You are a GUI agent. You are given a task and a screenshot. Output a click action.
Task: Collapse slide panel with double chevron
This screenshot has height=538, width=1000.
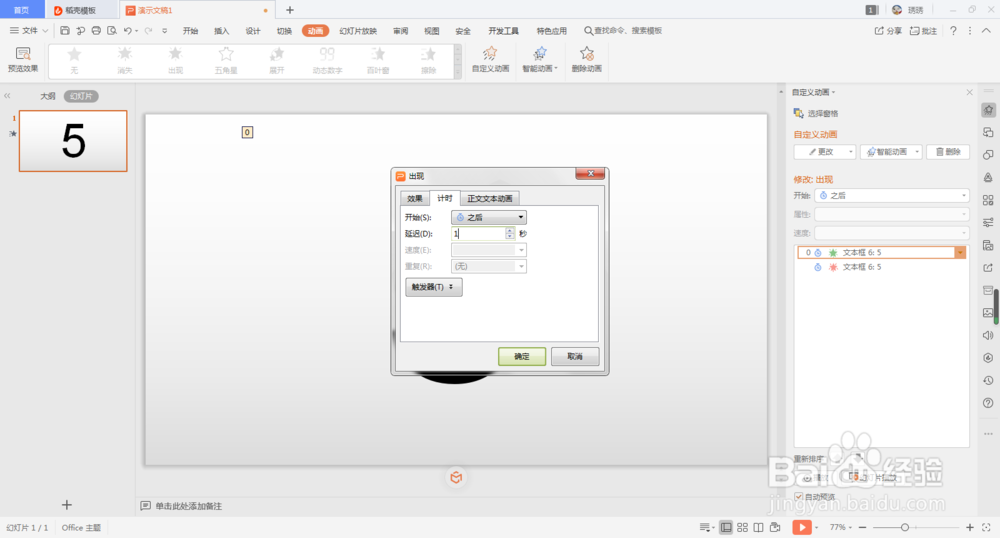[x=7, y=96]
